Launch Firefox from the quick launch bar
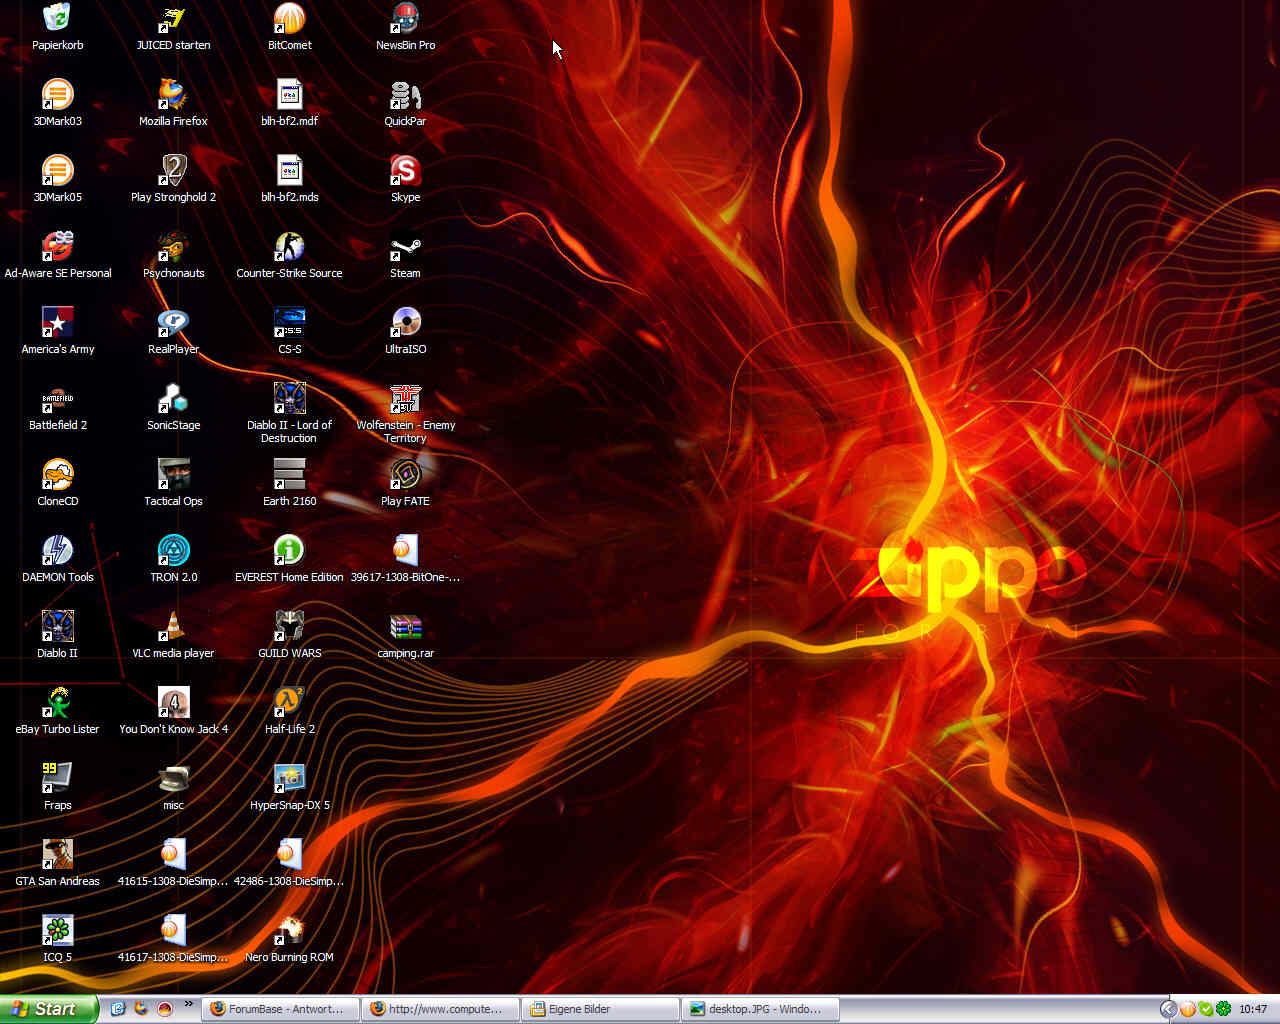 [141, 1009]
